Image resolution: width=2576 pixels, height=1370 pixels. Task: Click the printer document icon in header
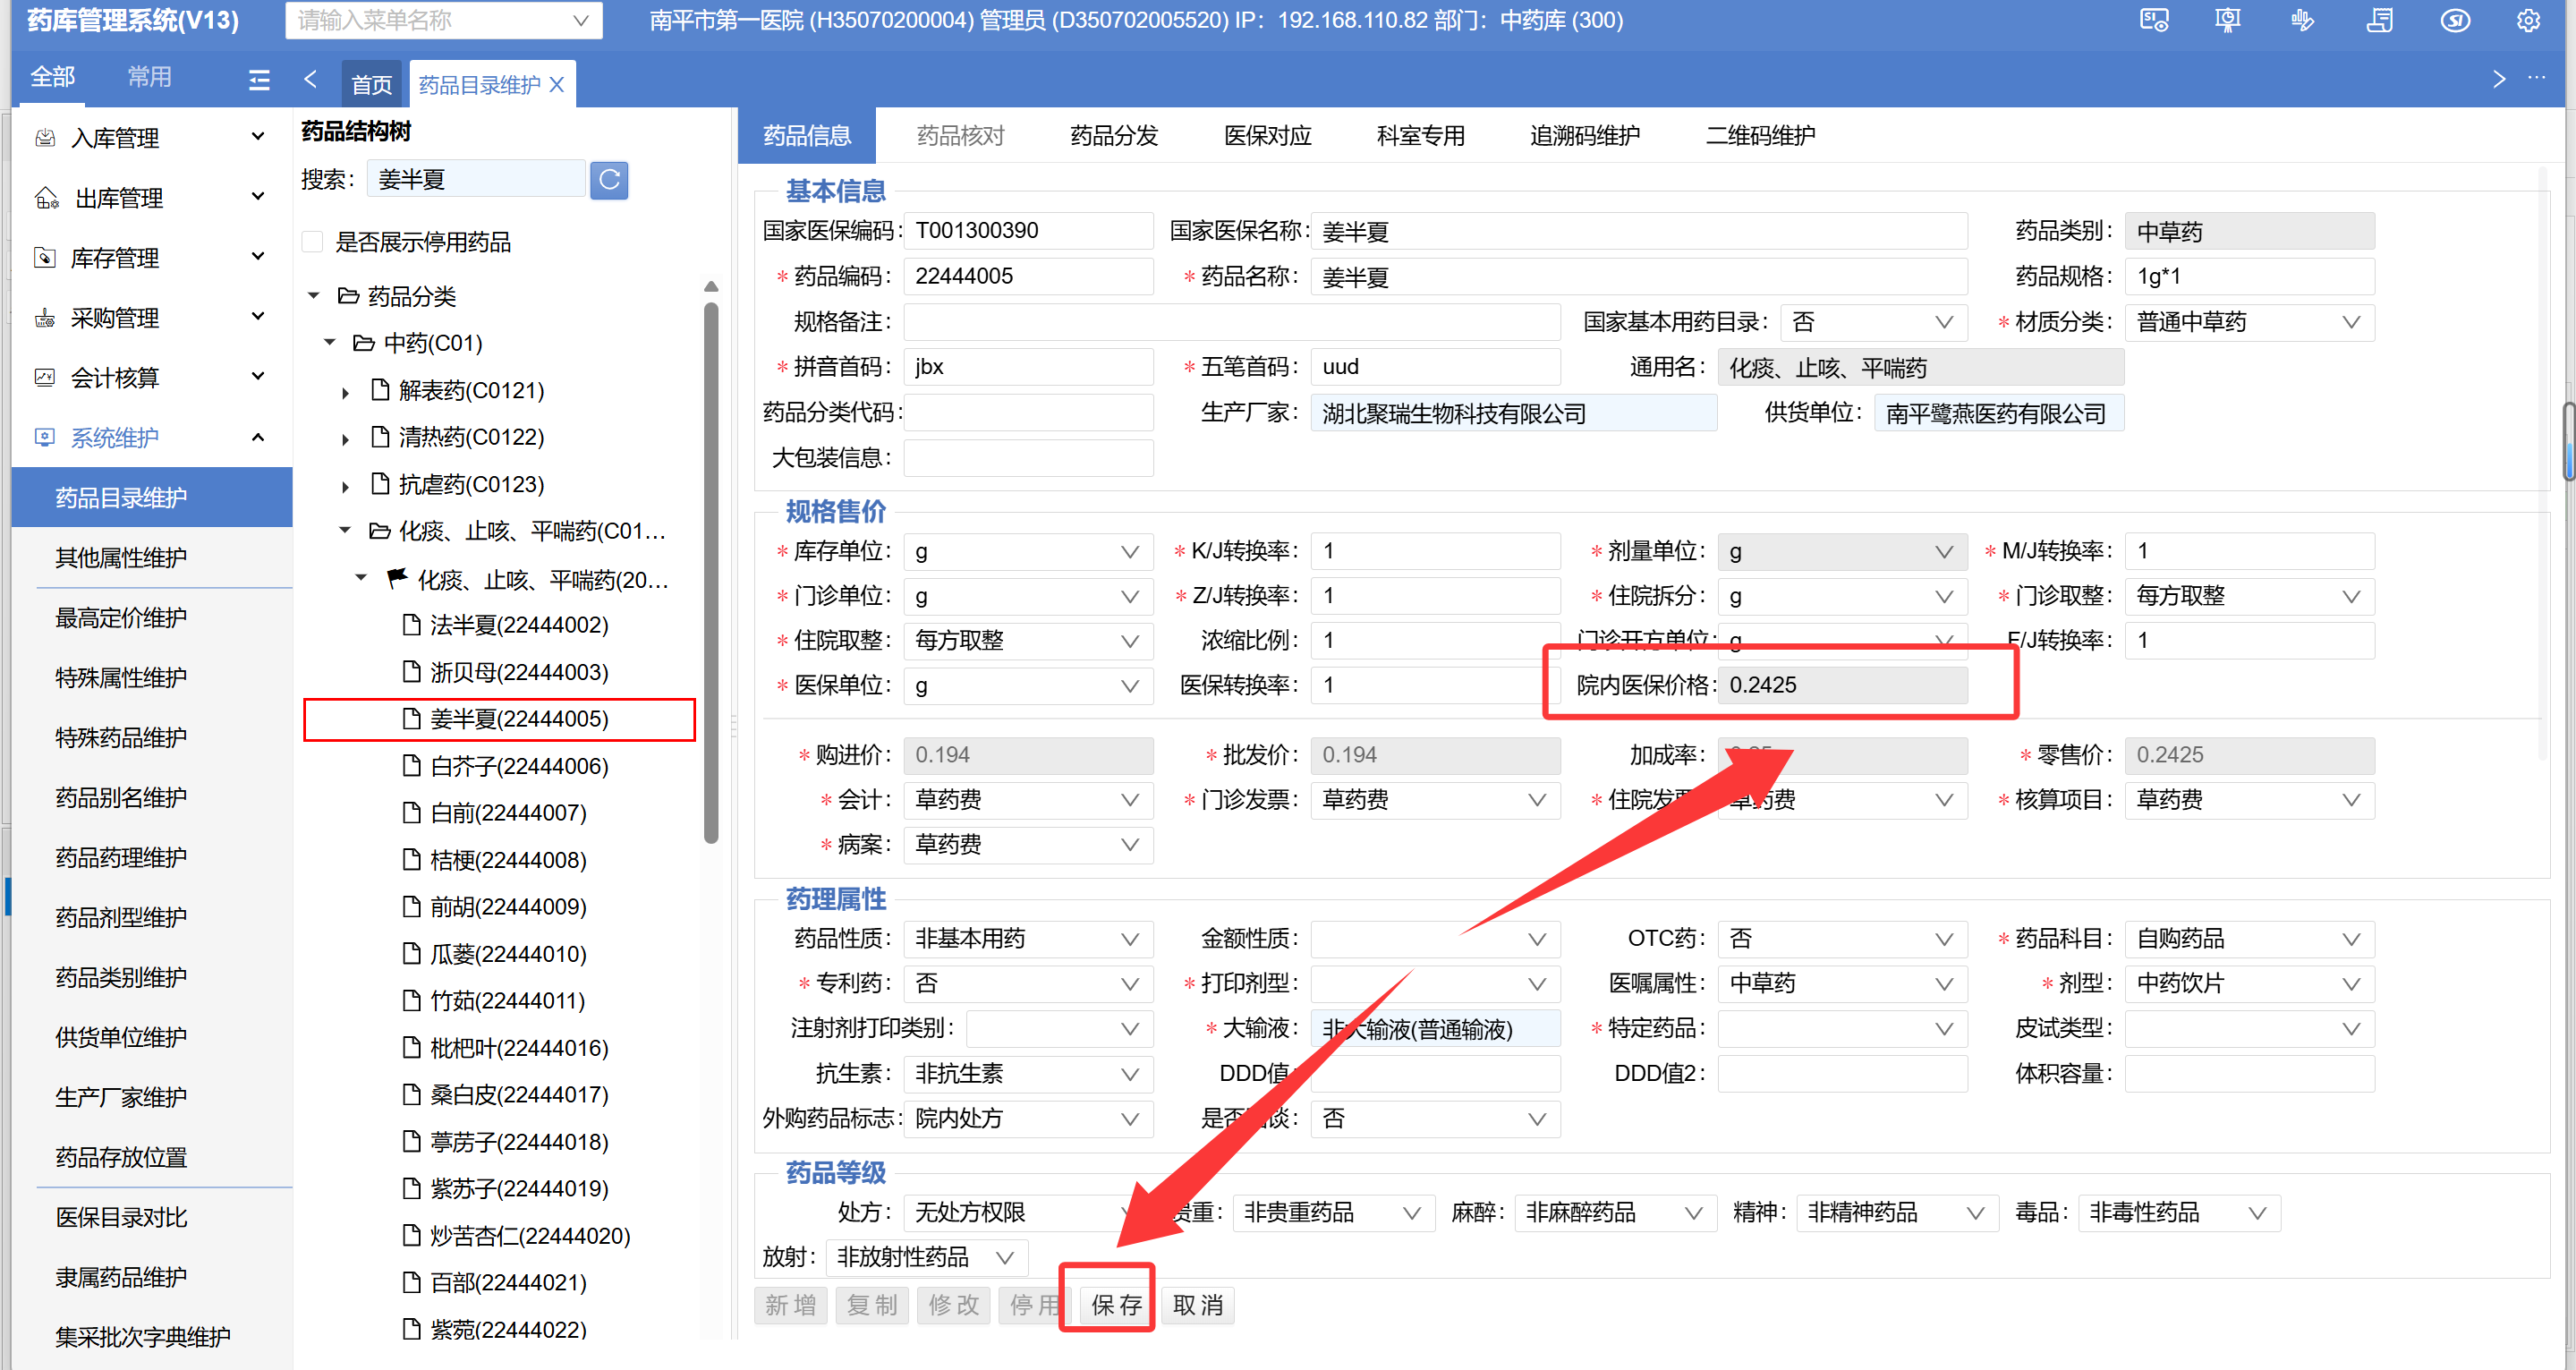[2379, 21]
